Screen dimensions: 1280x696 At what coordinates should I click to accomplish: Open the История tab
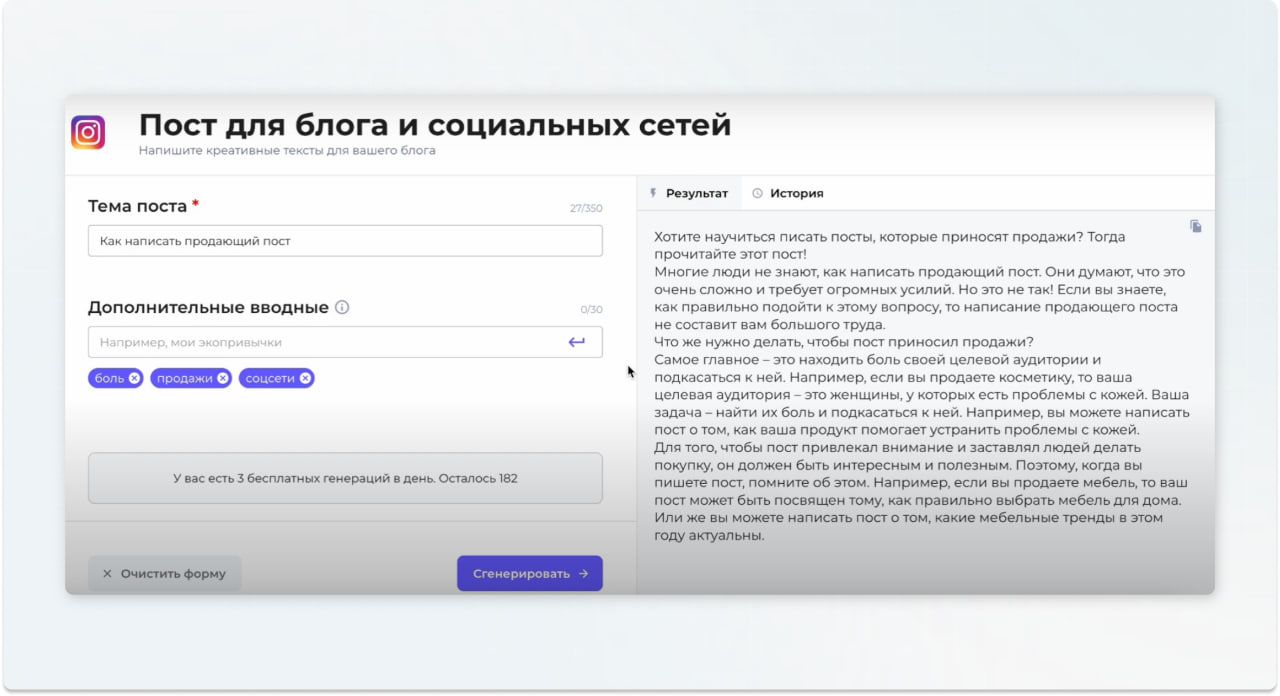click(x=788, y=193)
